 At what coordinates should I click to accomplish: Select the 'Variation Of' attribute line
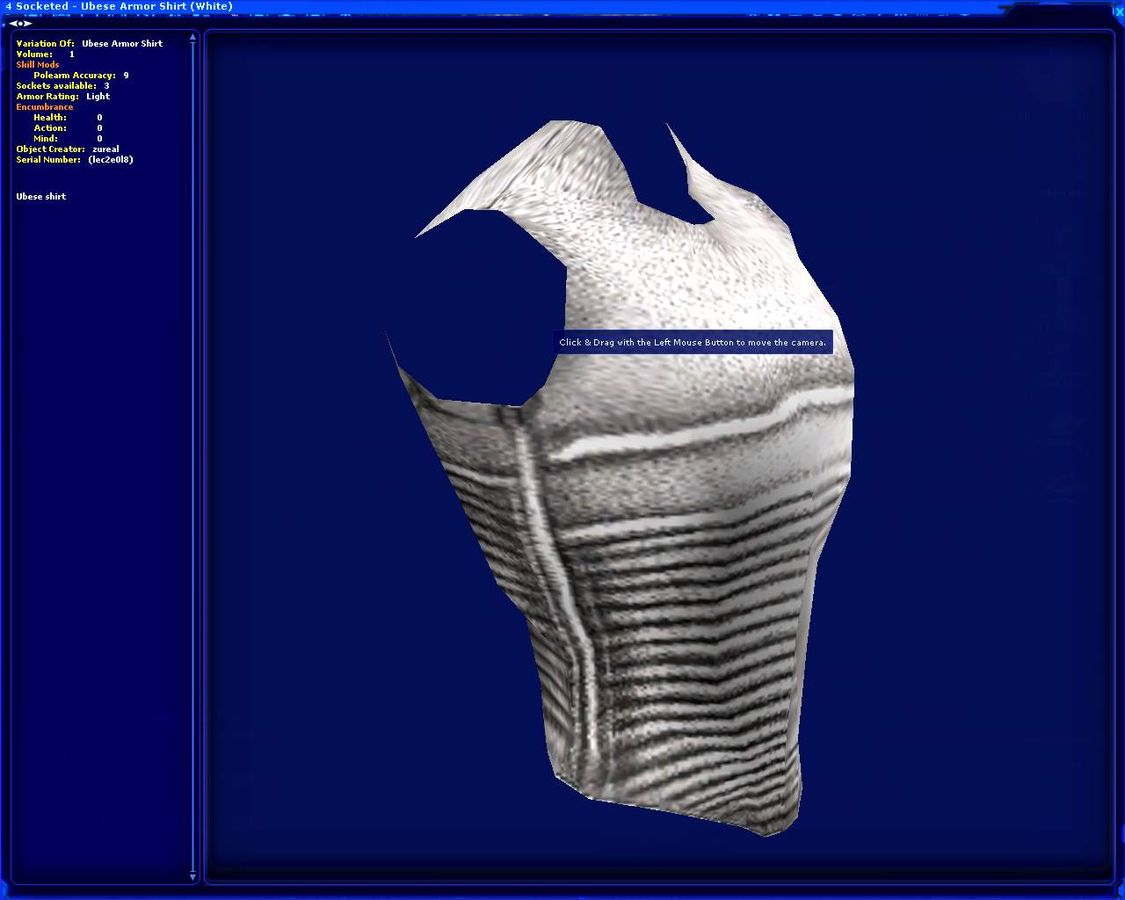(89, 44)
